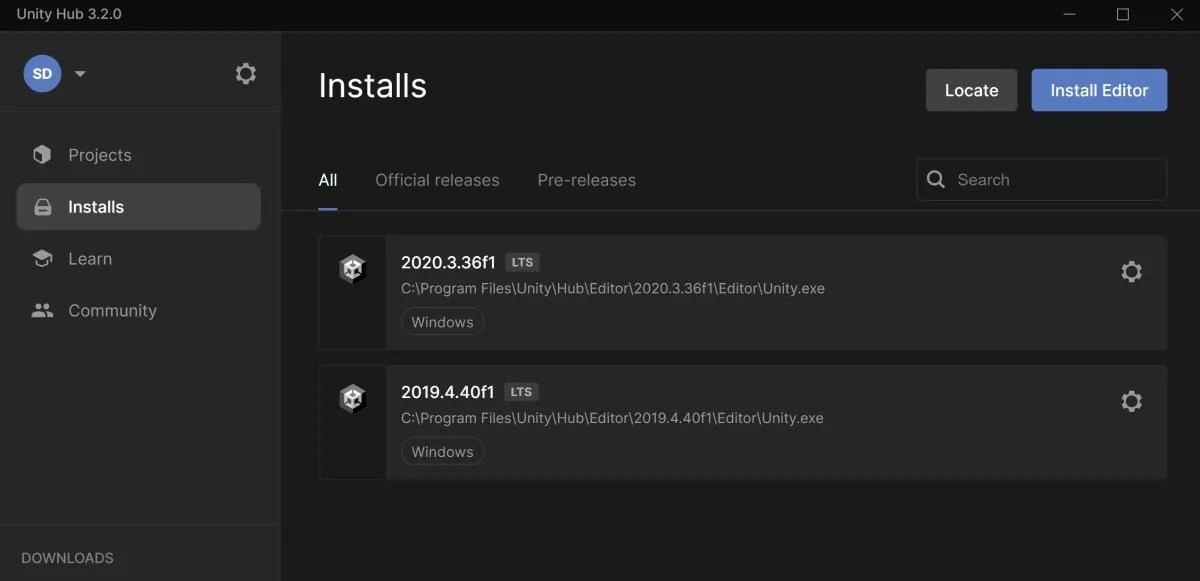Viewport: 1200px width, 581px height.
Task: Click the SD profile avatar
Action: coord(42,73)
